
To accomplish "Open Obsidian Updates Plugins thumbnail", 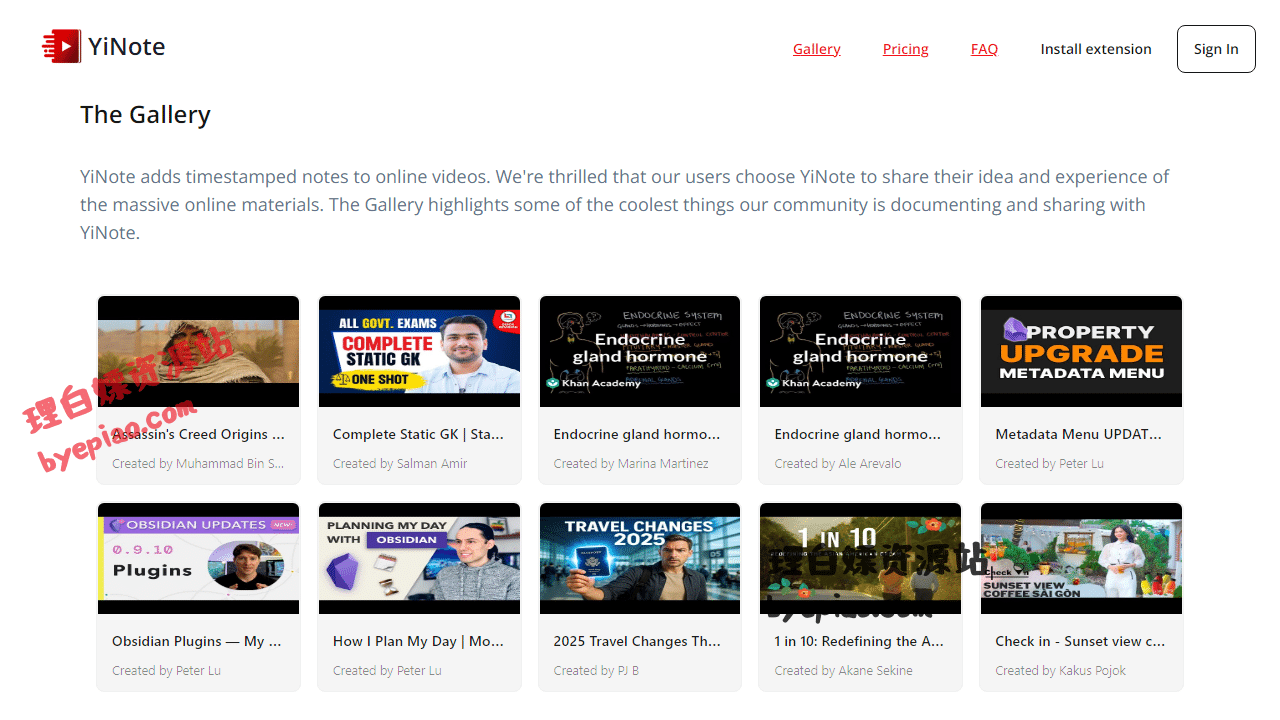I will 198,558.
